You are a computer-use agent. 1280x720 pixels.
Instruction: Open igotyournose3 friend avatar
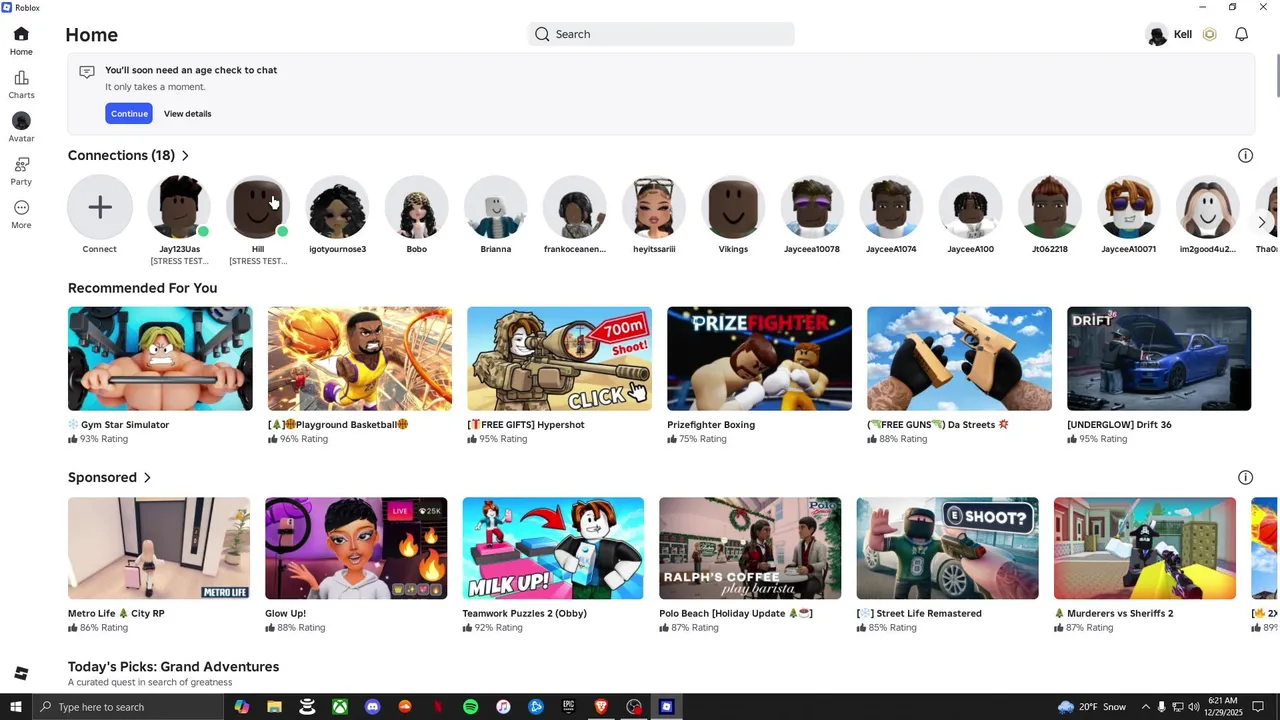(x=337, y=207)
